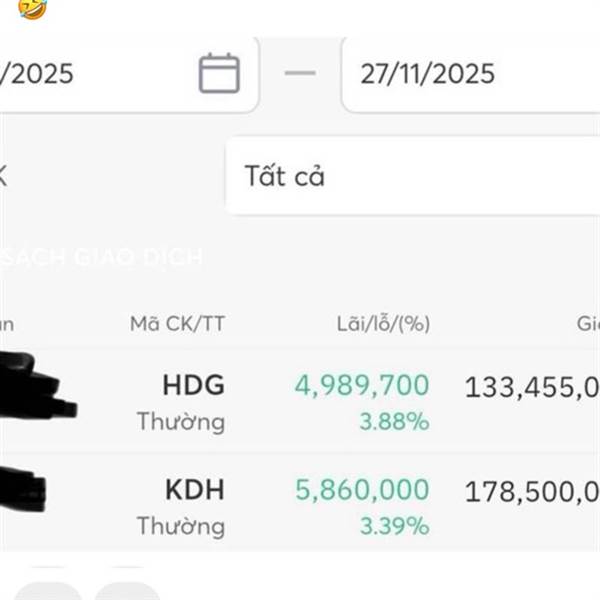Click the dash separator between dates
This screenshot has width=600, height=600.
300,73
